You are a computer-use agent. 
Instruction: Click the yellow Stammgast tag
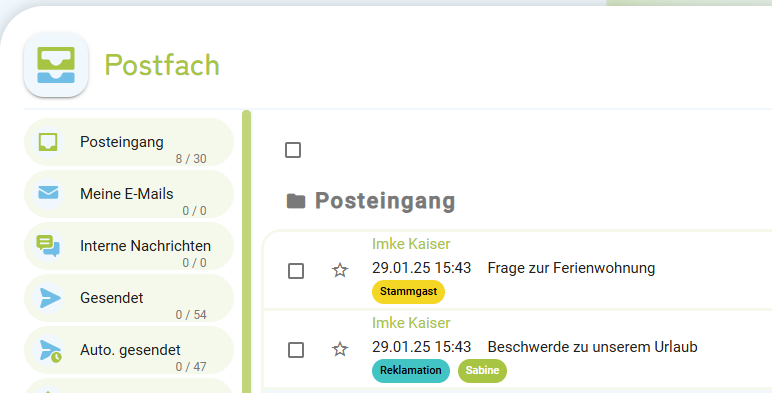pos(408,292)
